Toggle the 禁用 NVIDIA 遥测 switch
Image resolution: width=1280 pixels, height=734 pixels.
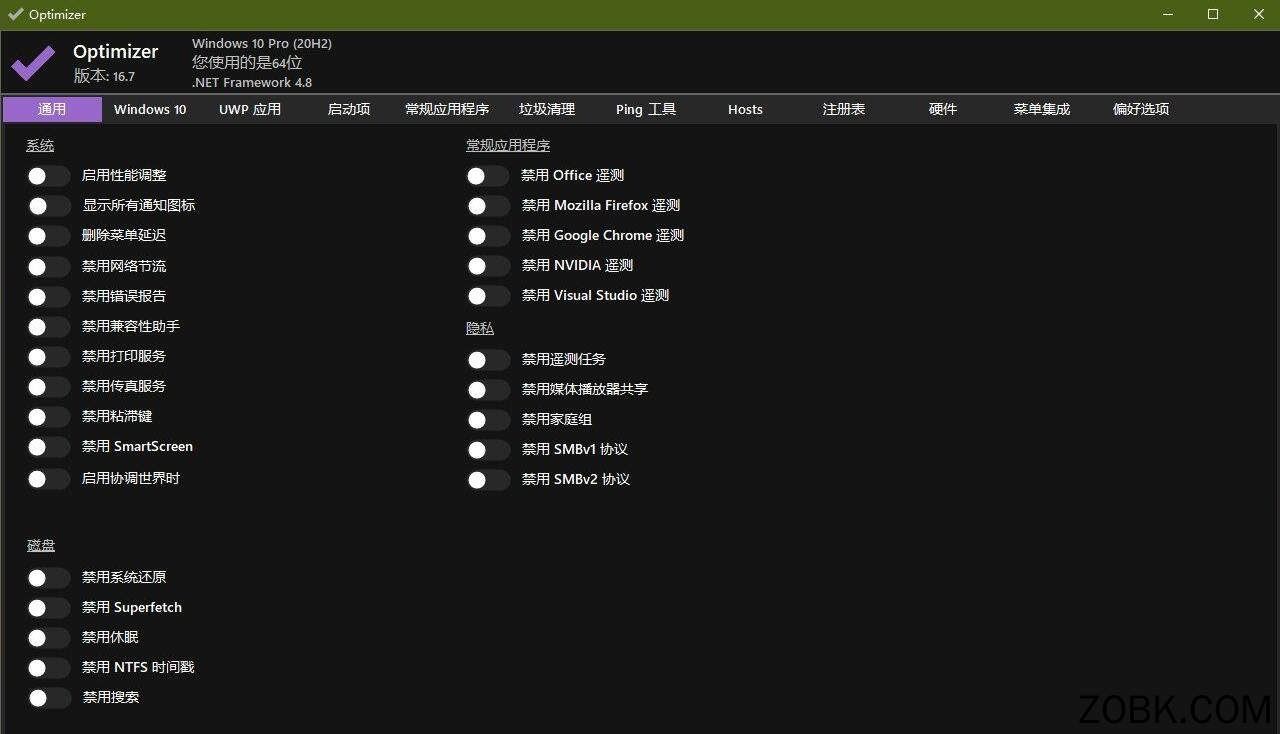[487, 265]
